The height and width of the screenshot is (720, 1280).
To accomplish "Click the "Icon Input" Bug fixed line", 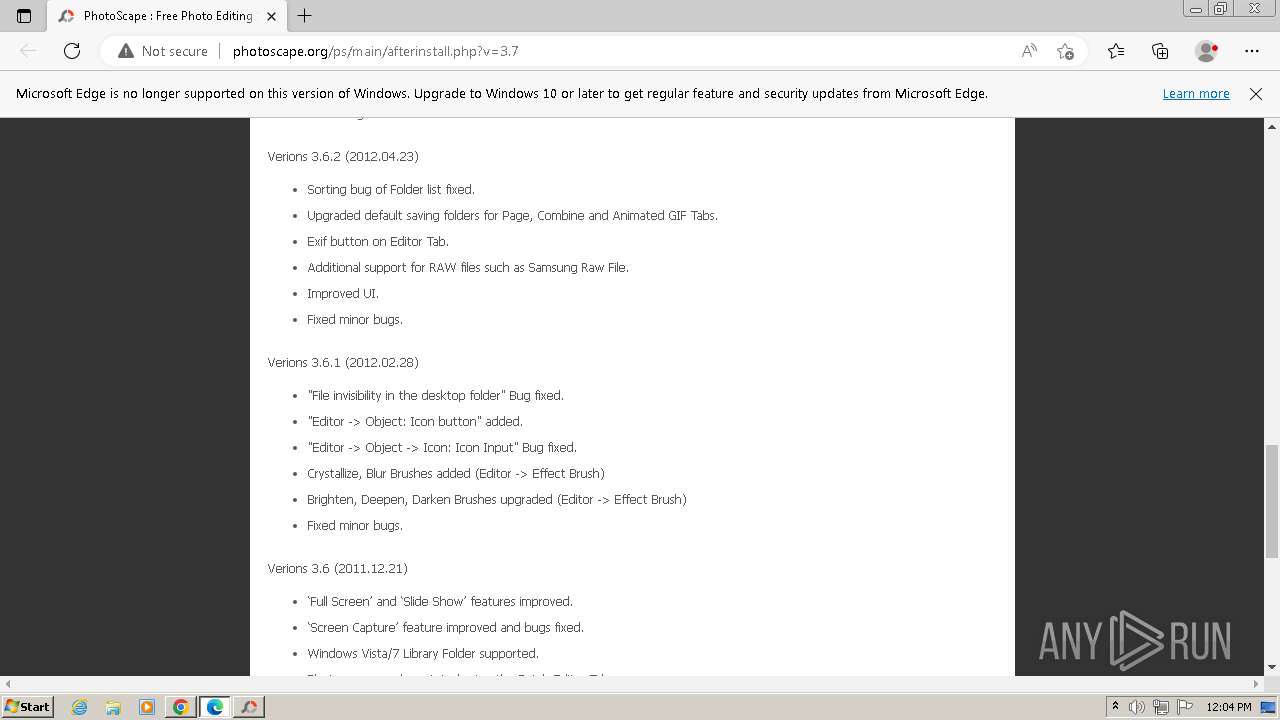I will pos(442,447).
